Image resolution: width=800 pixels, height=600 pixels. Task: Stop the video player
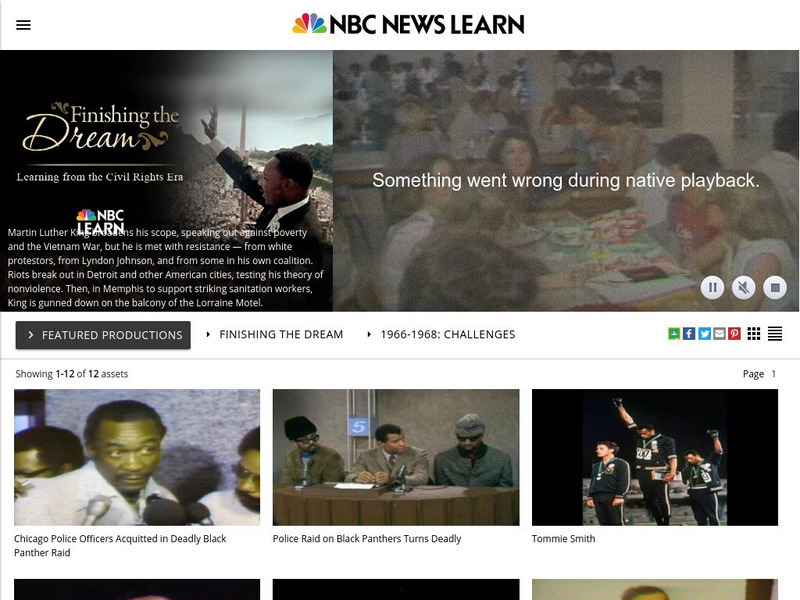click(774, 288)
